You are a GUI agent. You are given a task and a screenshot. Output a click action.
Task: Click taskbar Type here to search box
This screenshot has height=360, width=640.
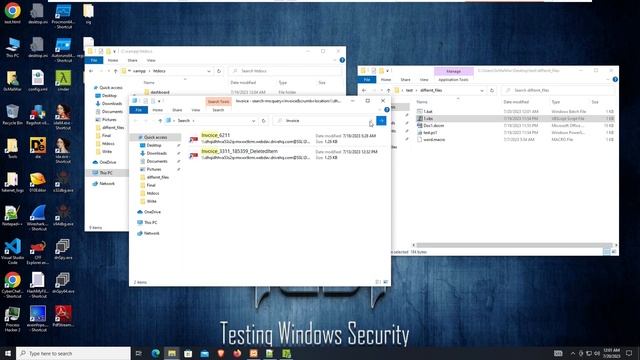(x=73, y=353)
